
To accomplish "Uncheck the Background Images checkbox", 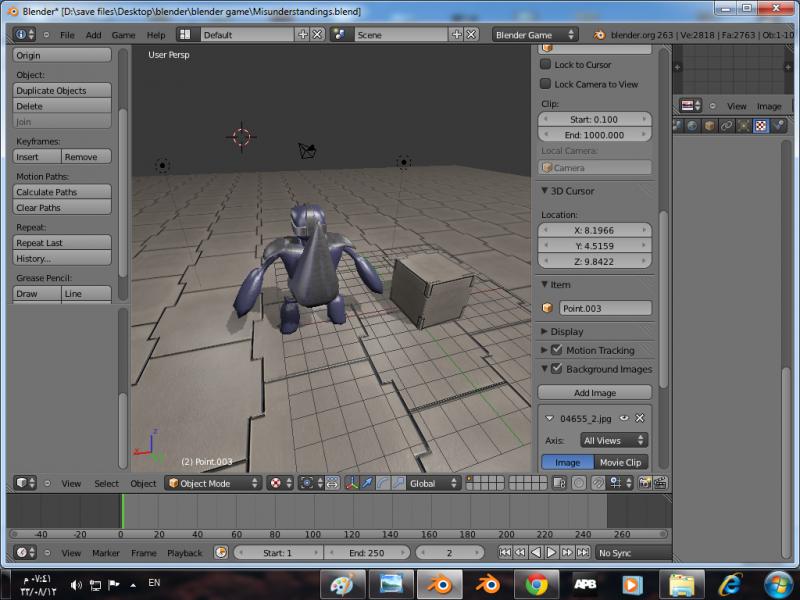I will coord(557,368).
